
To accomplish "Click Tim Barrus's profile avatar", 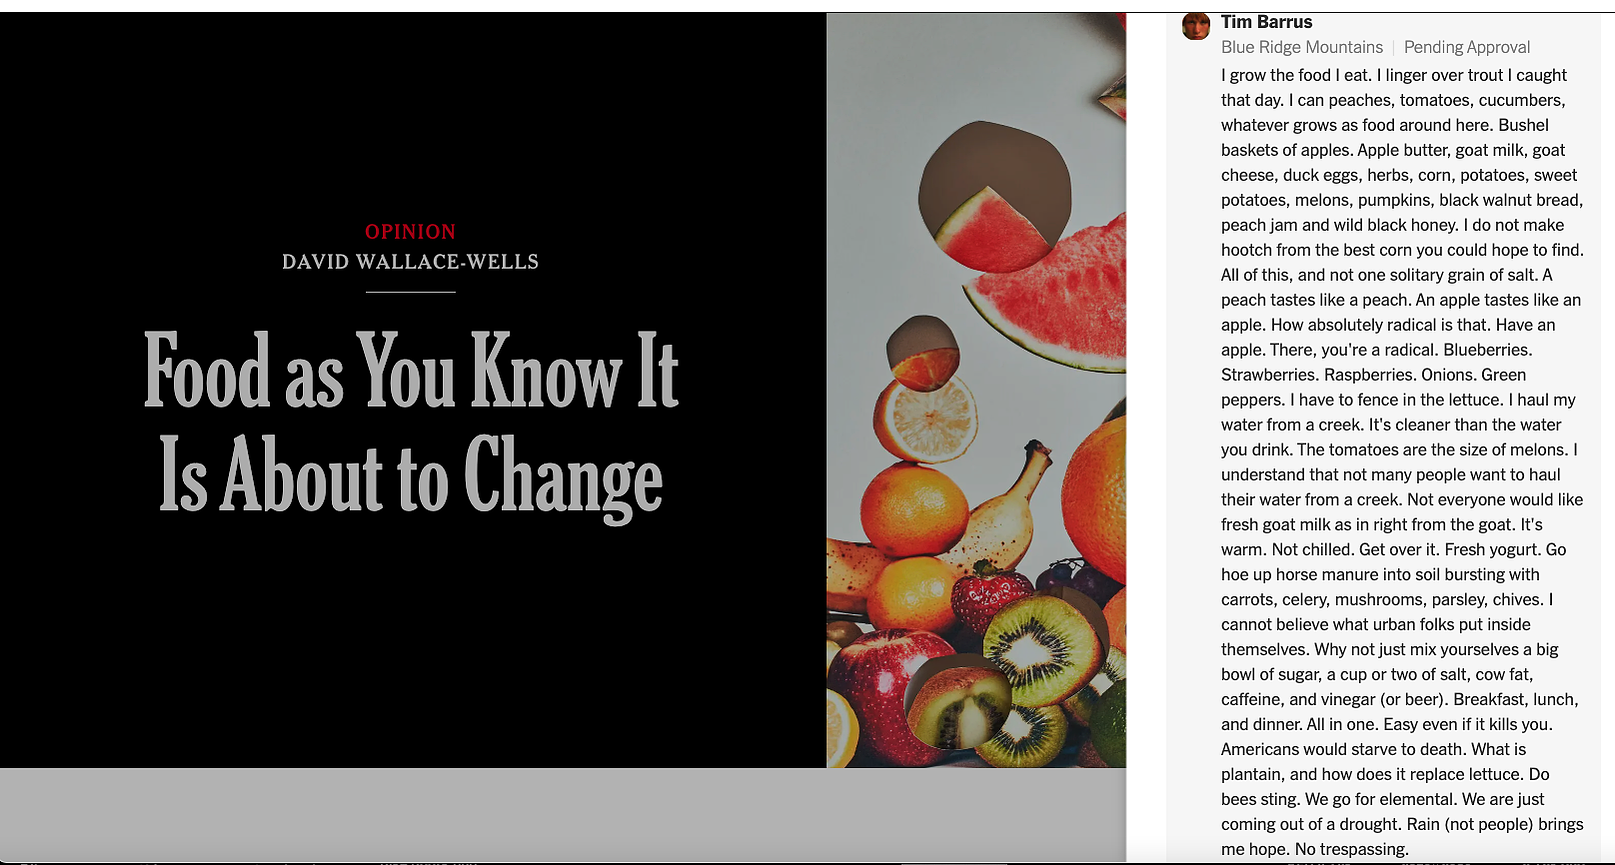I will point(1195,25).
